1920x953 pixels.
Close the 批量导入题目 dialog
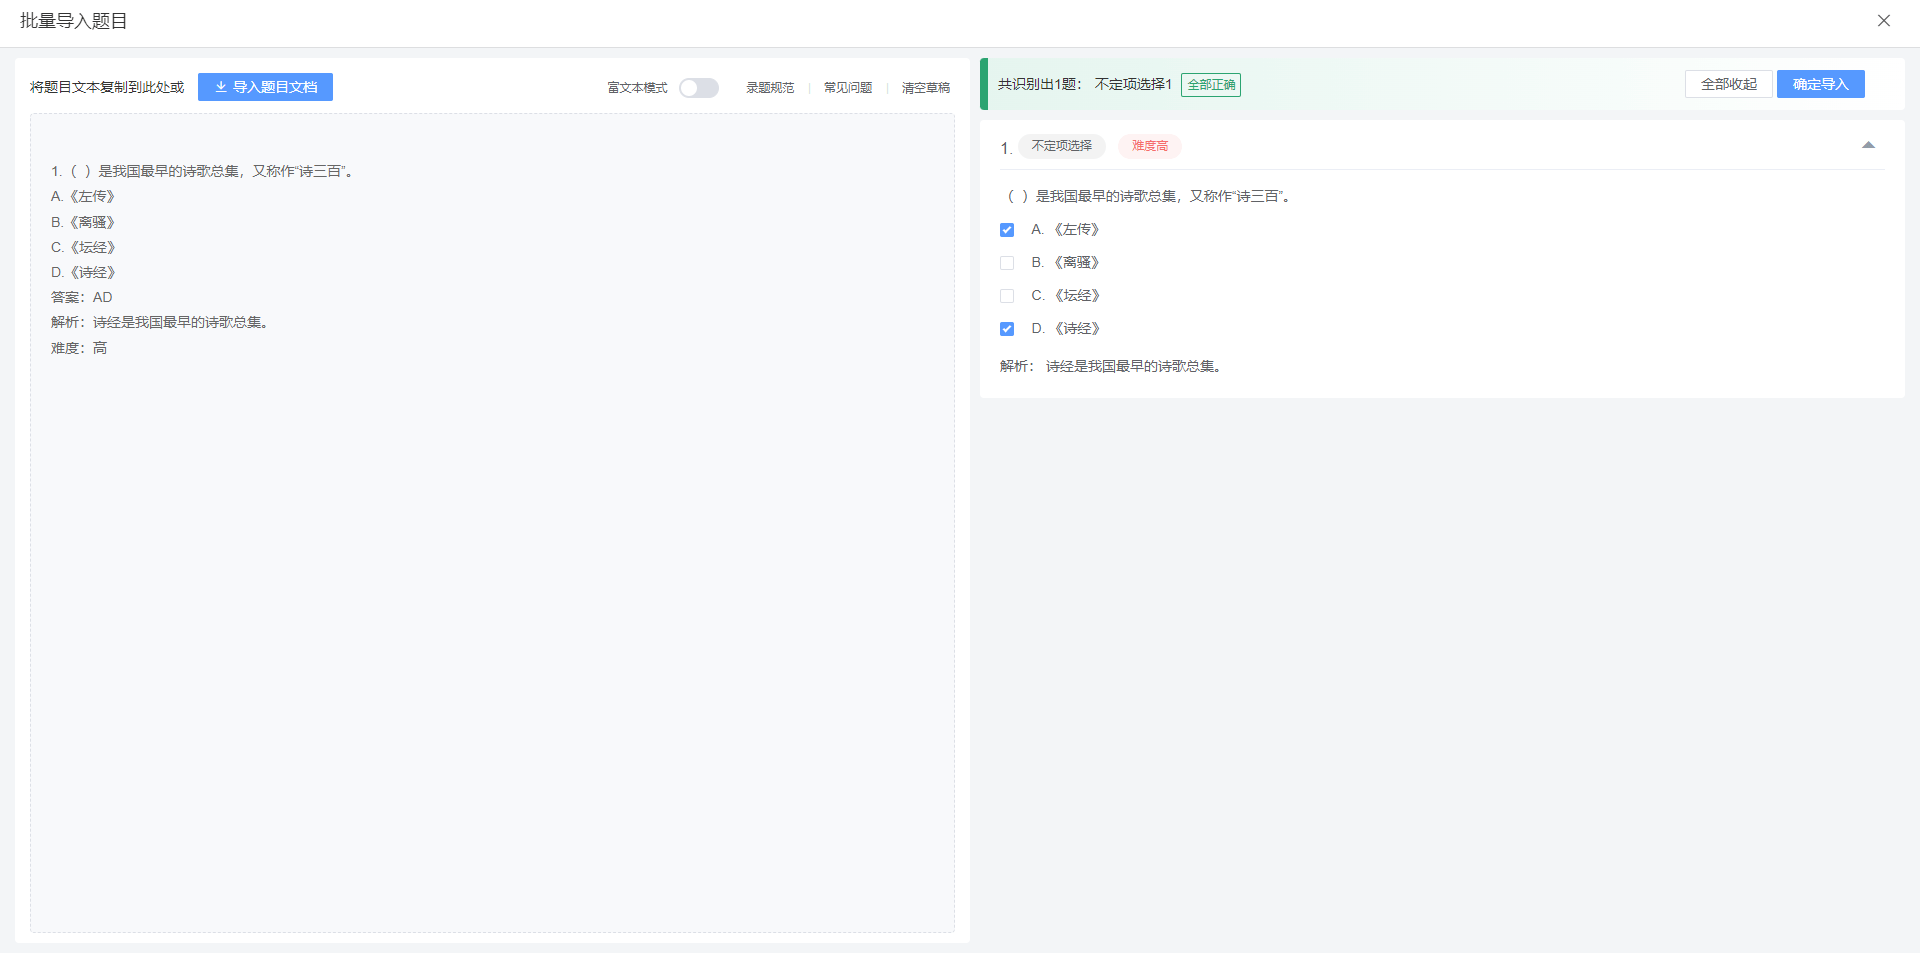coord(1883,21)
